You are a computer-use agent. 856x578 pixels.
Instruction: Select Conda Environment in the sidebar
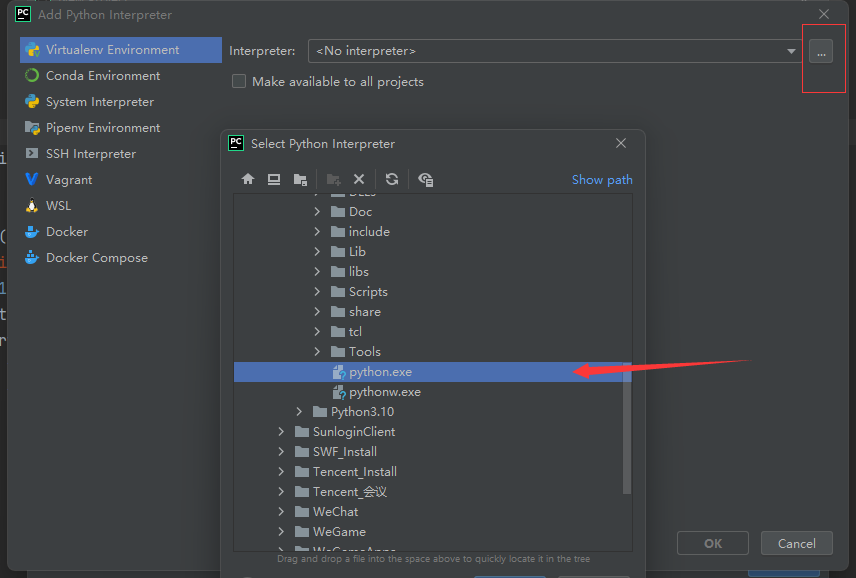121,76
